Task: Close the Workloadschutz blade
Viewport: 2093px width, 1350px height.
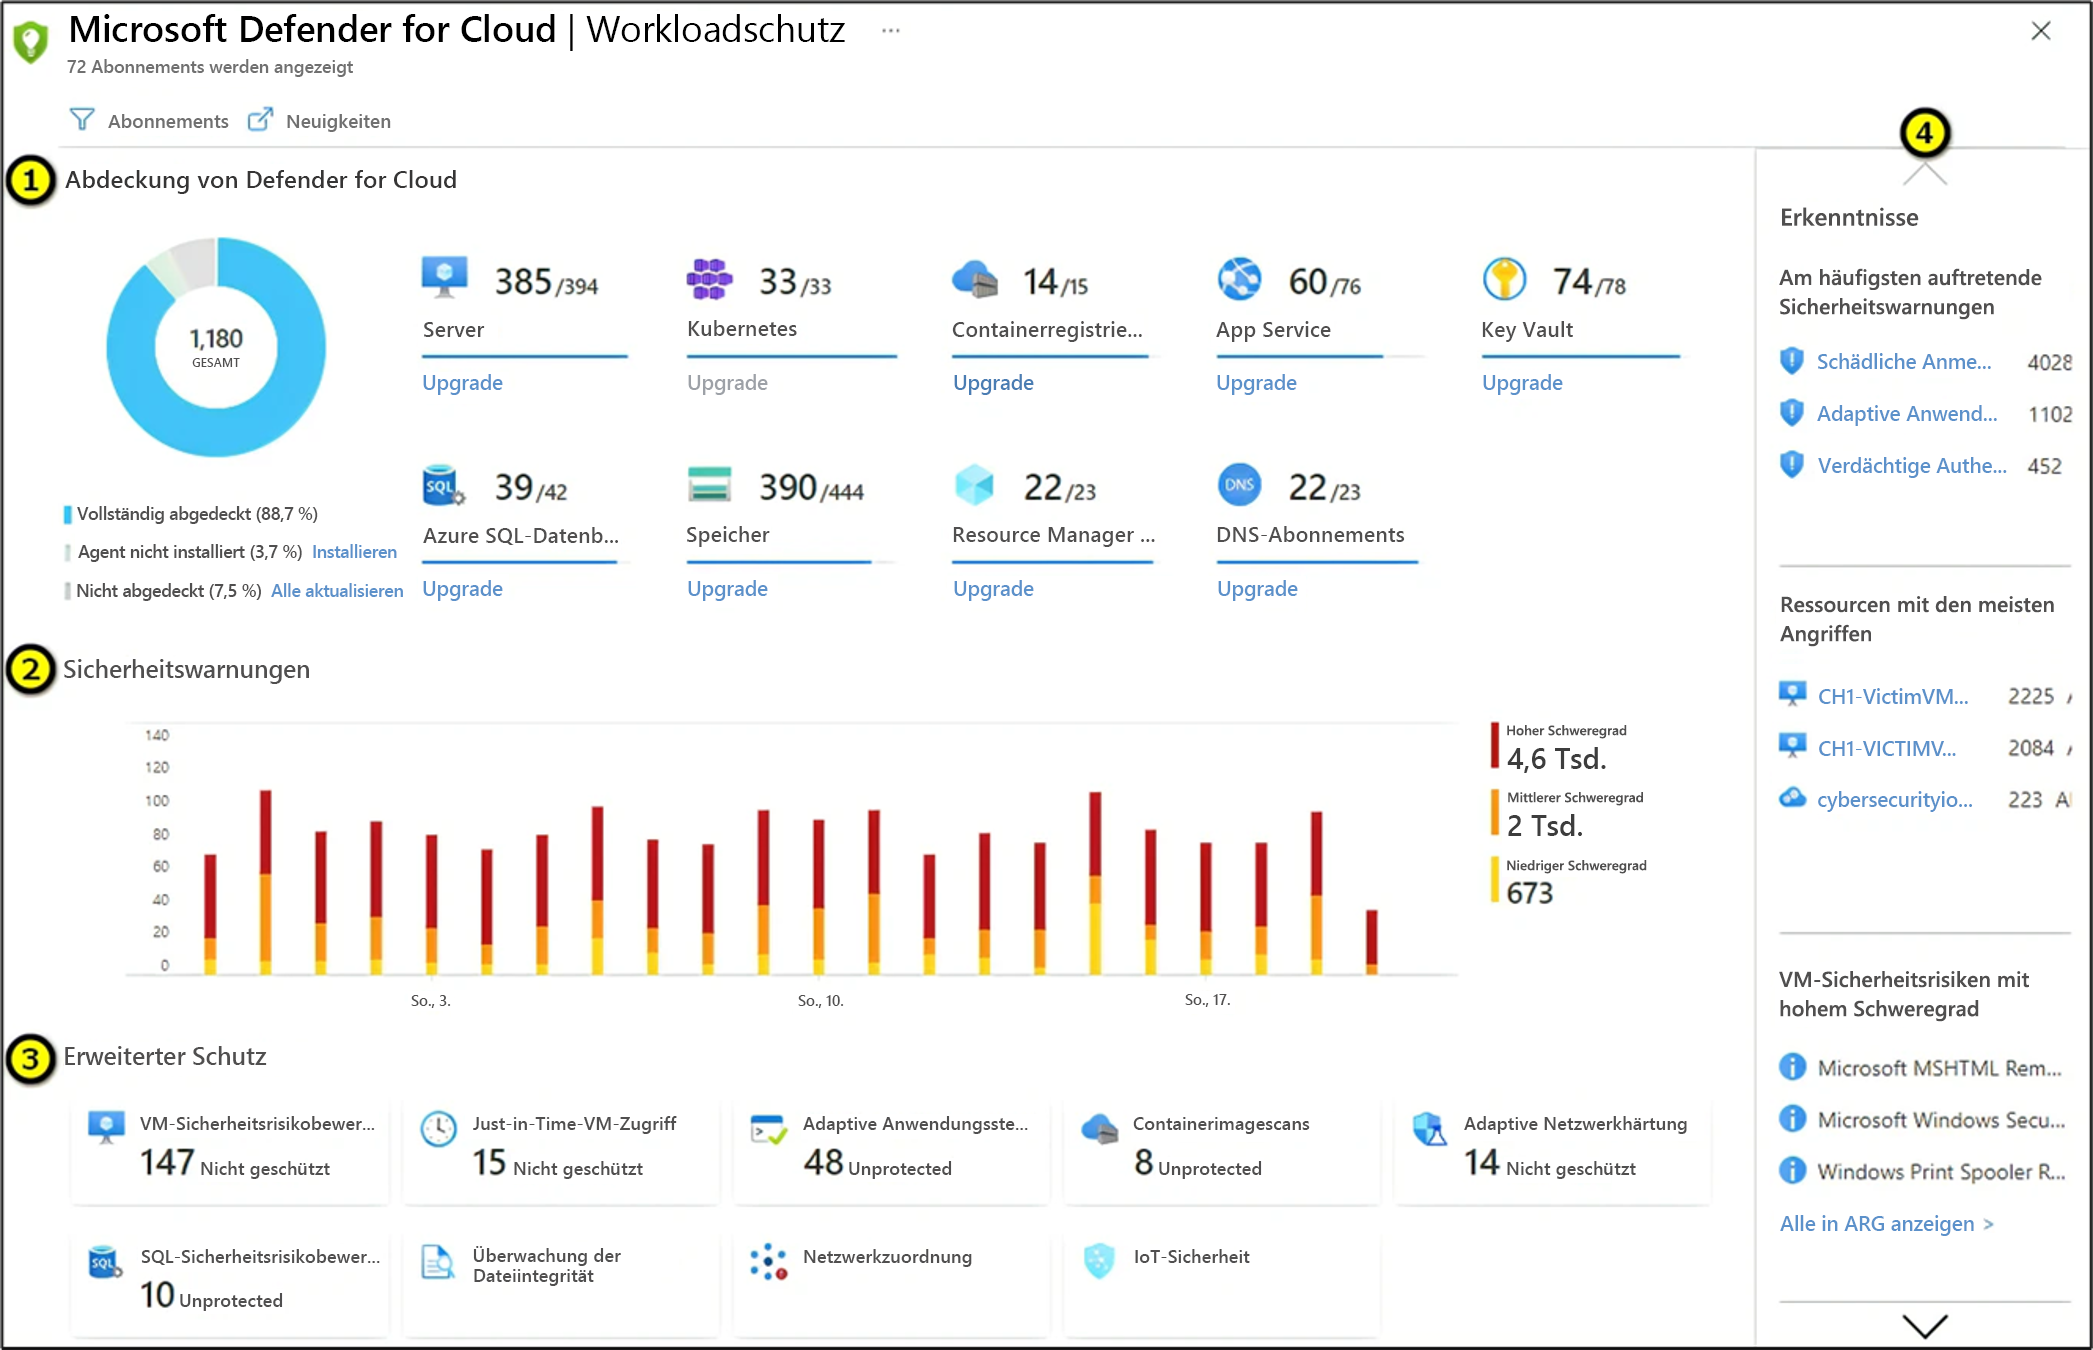Action: point(2041,31)
